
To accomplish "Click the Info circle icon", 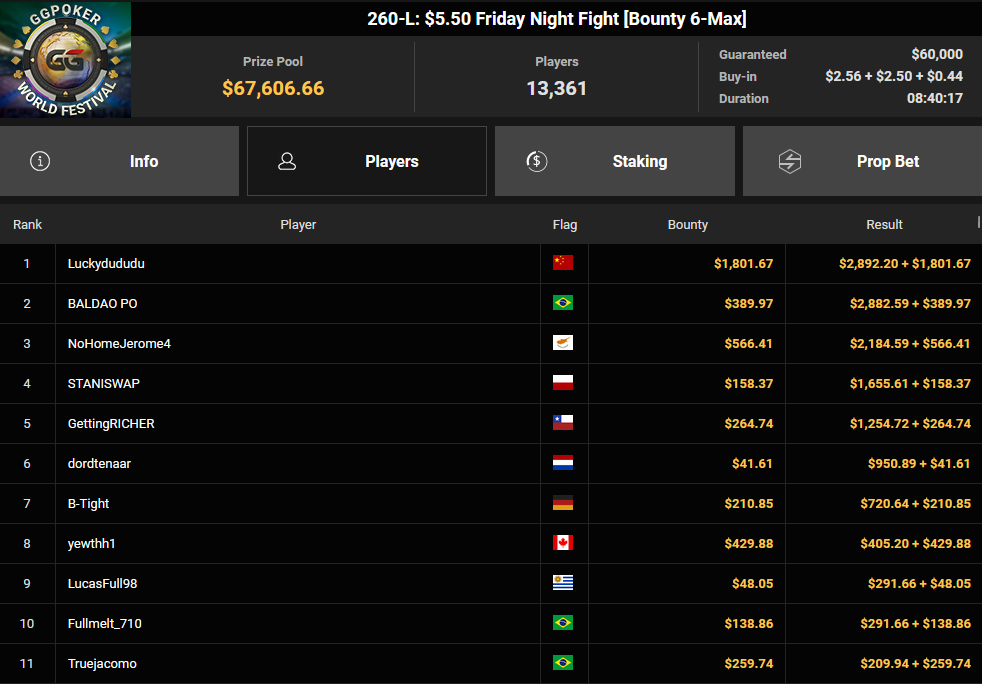I will (40, 161).
